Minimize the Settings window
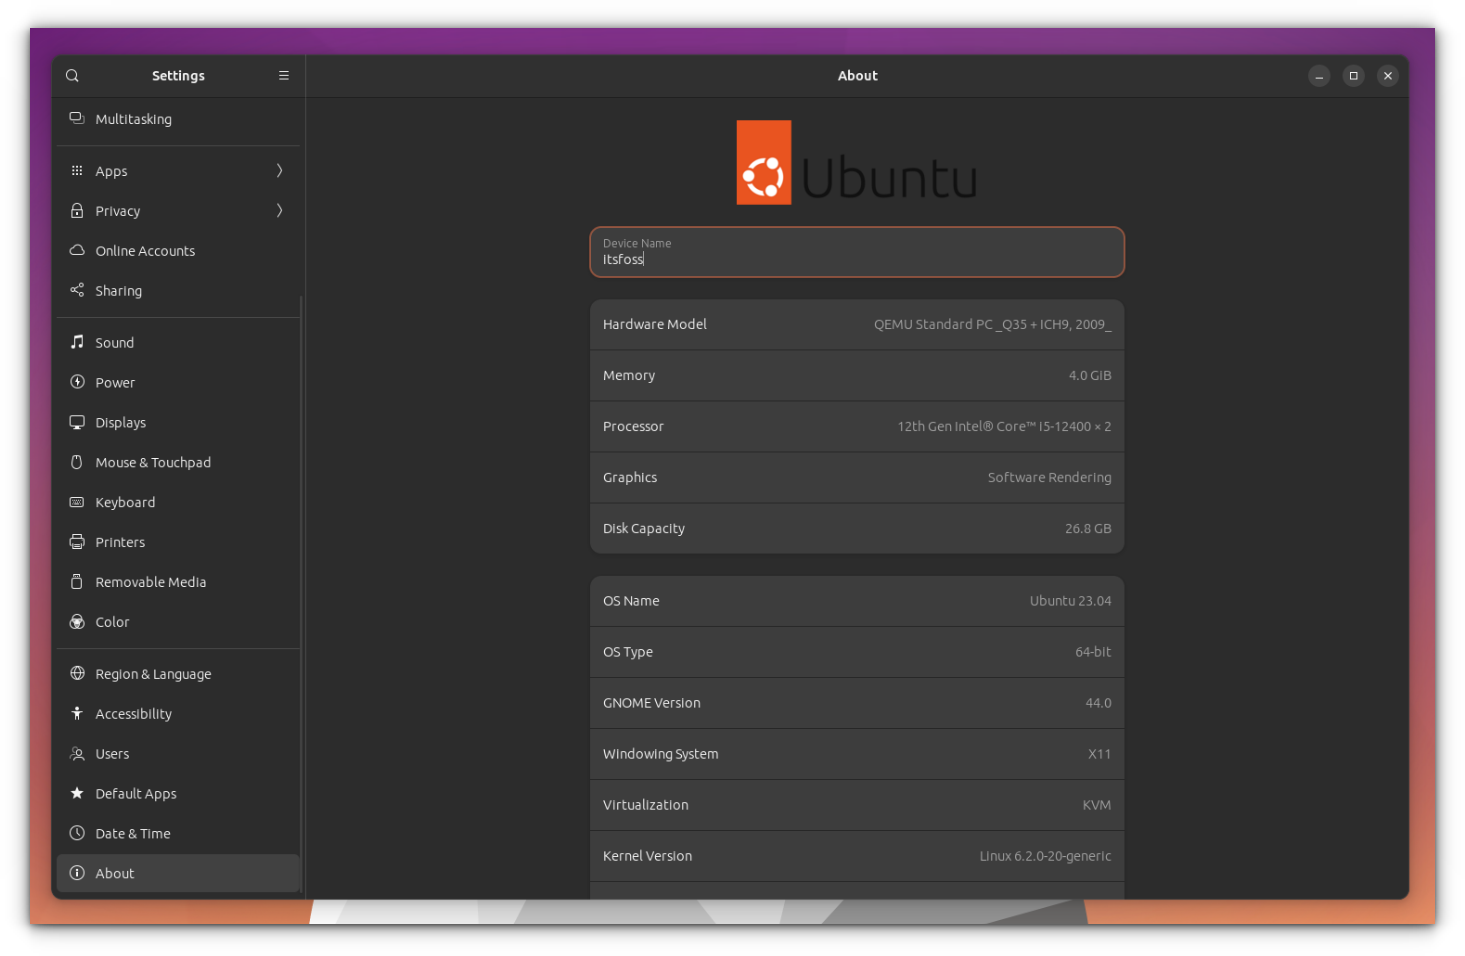The width and height of the screenshot is (1465, 956). point(1319,76)
